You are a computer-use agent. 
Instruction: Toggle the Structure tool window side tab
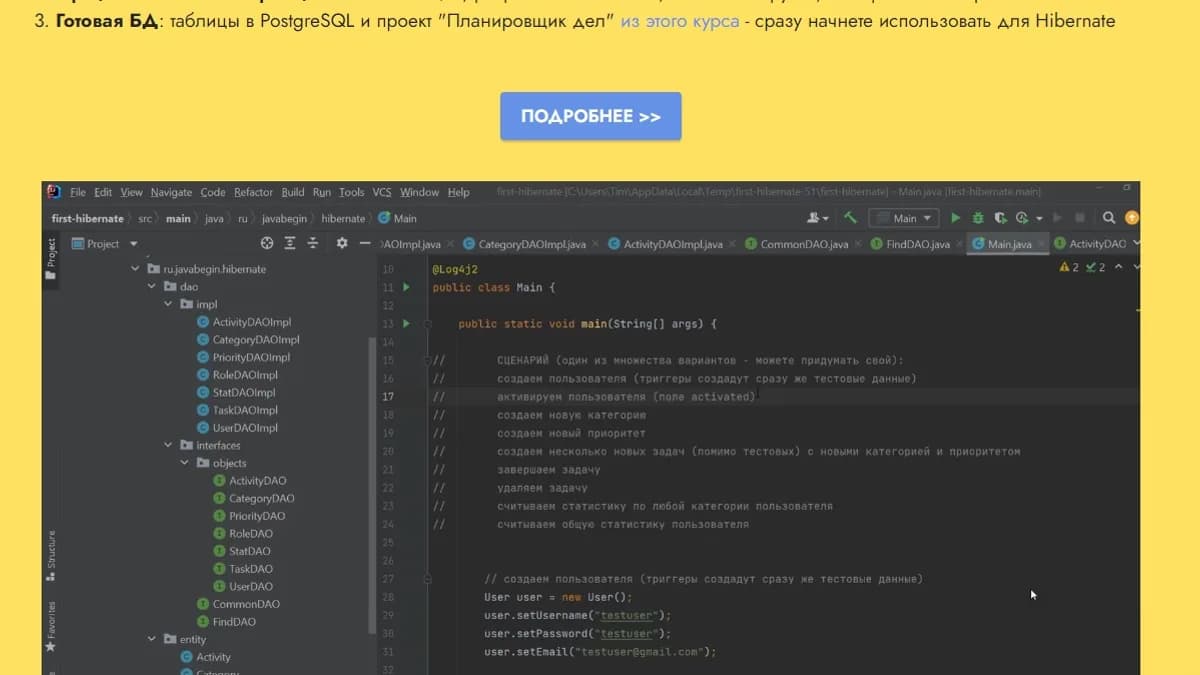click(51, 556)
